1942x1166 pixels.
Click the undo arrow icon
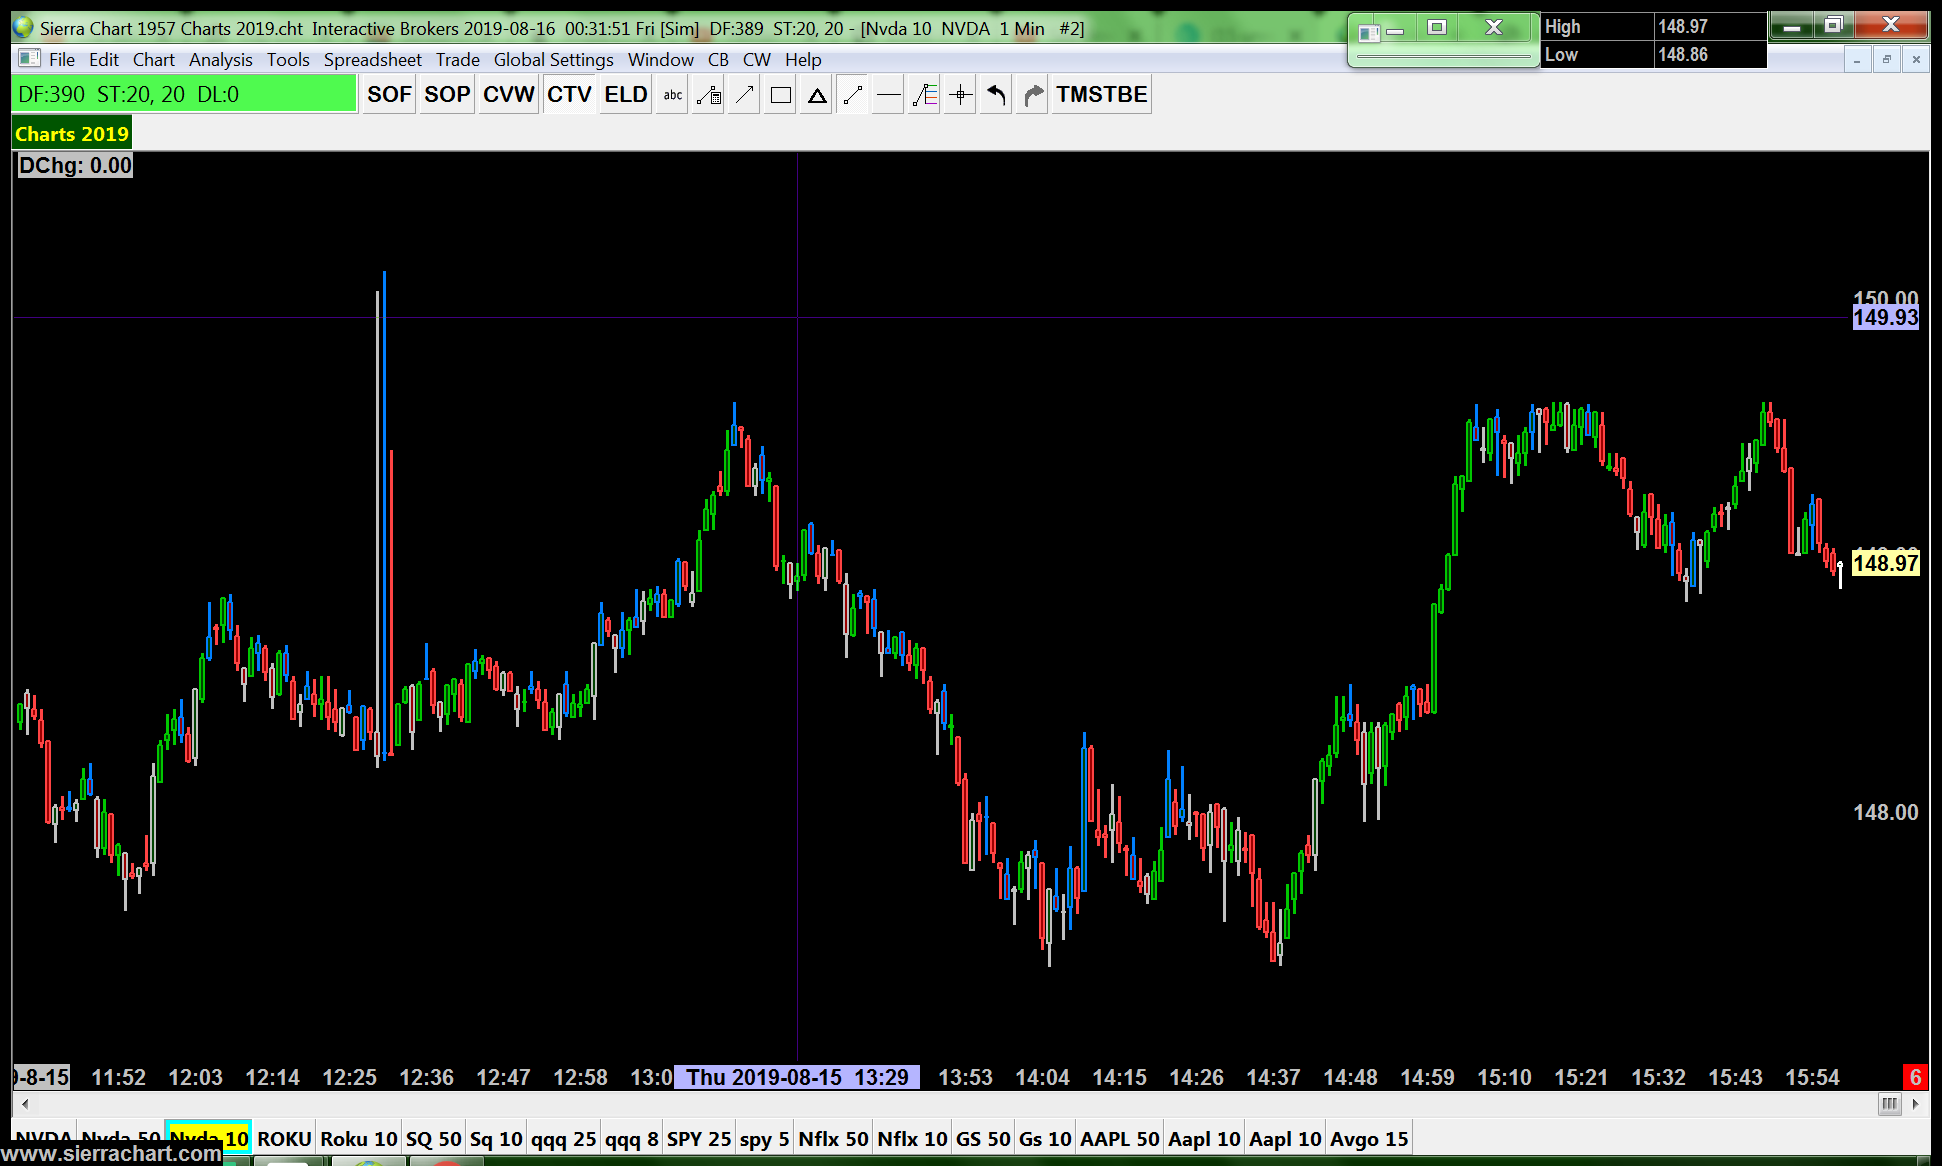point(997,95)
